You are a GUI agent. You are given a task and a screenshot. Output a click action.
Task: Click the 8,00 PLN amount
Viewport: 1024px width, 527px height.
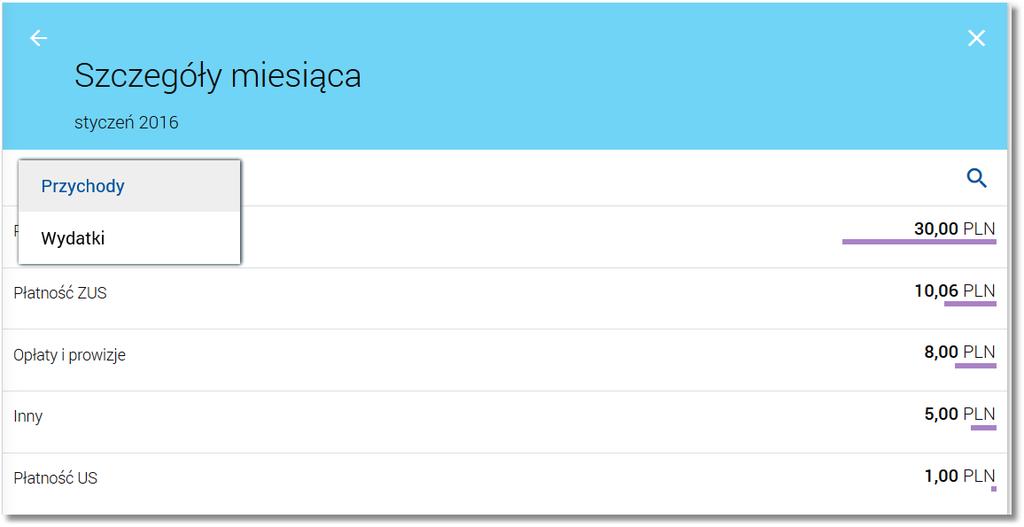[959, 352]
